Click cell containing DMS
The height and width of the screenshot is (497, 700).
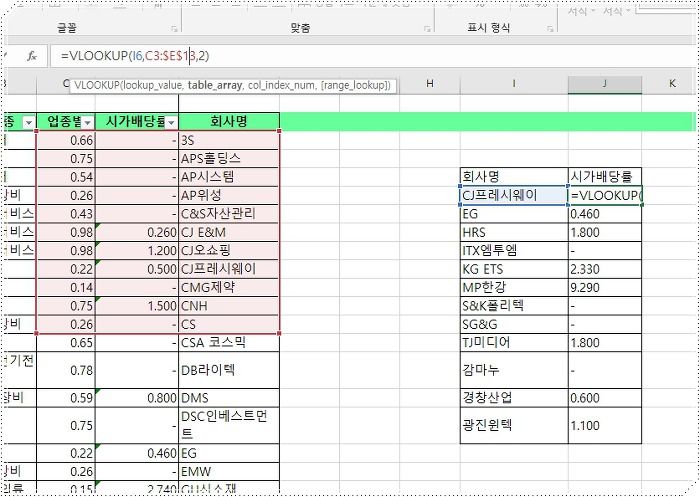(229, 398)
